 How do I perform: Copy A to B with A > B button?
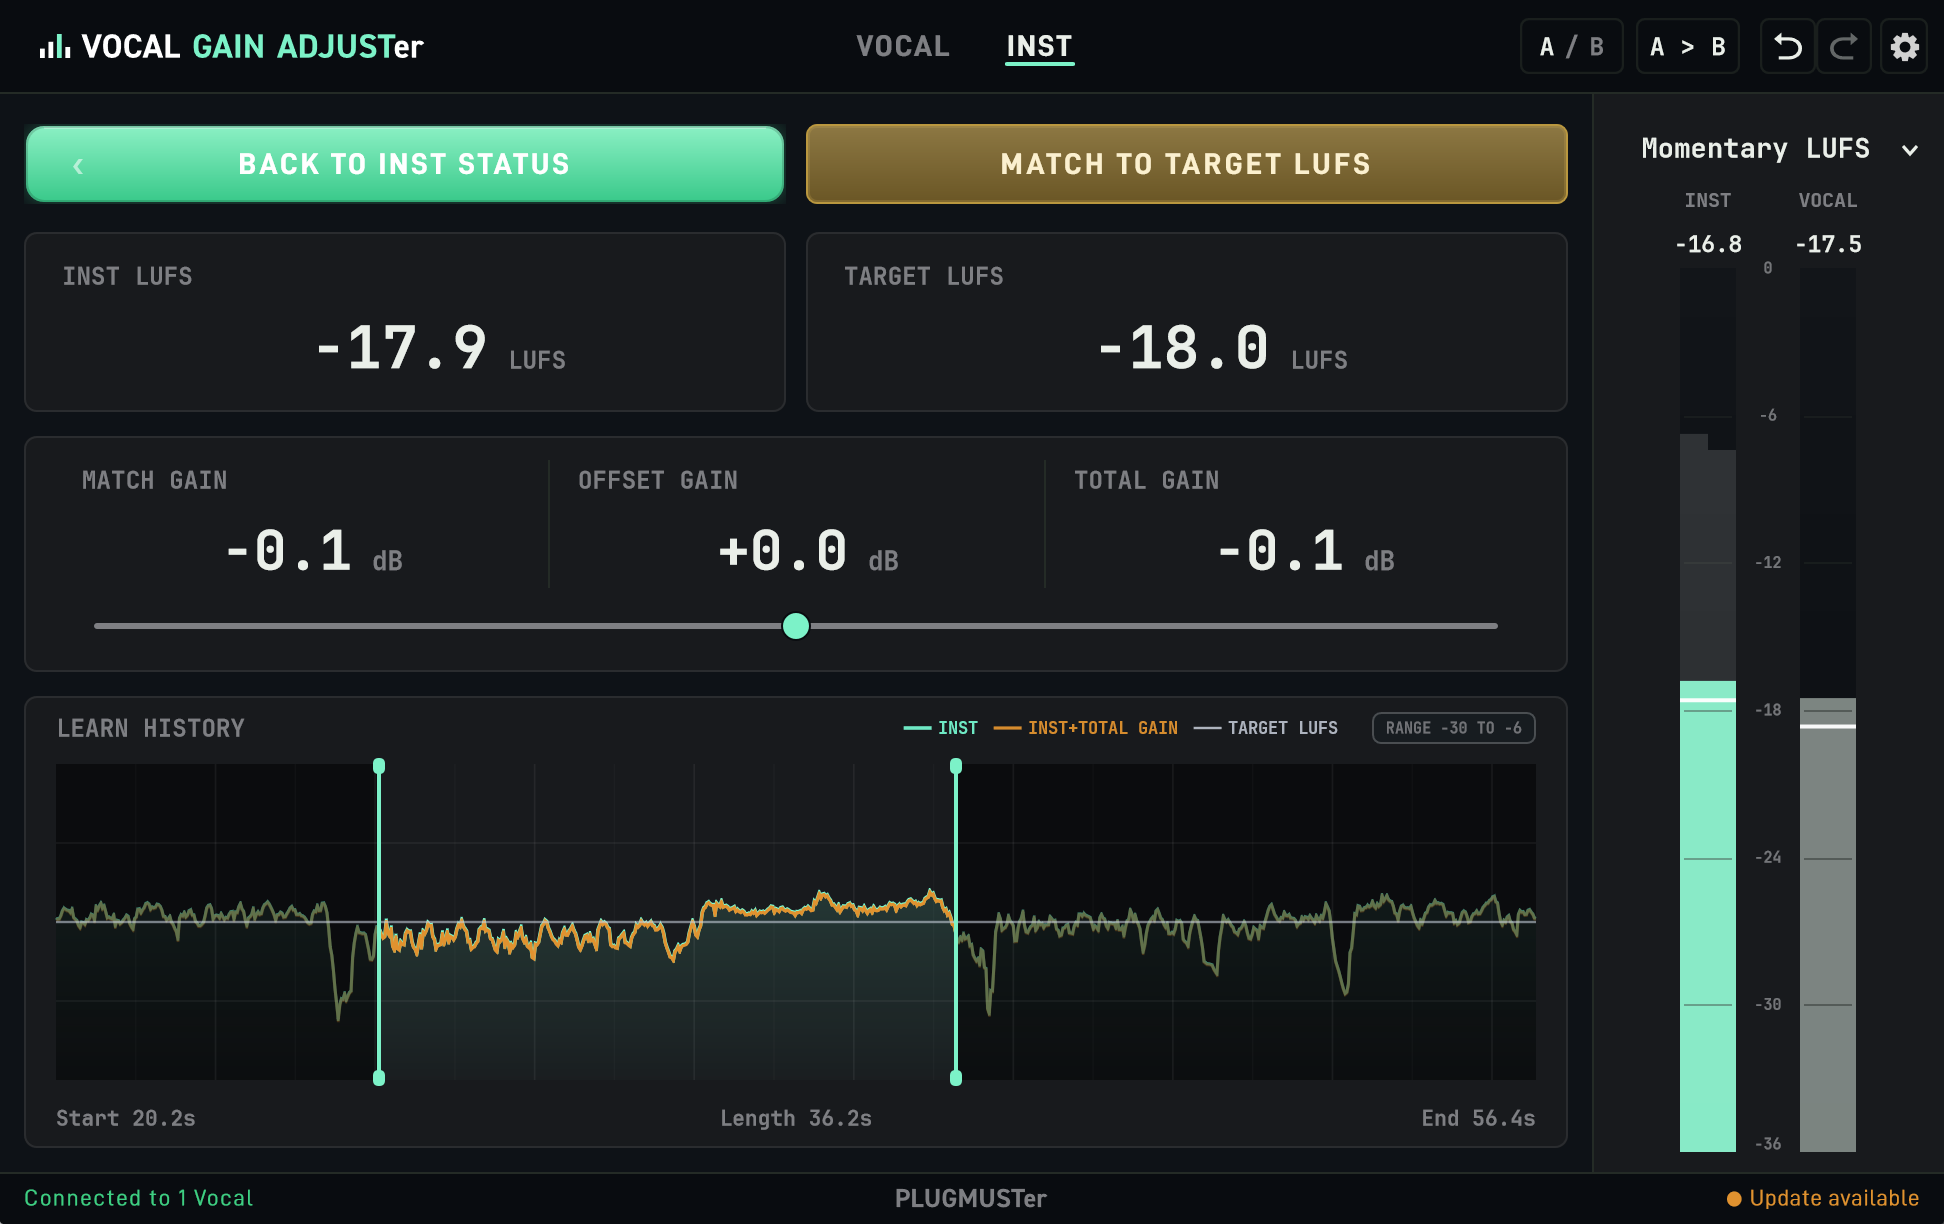1687,46
